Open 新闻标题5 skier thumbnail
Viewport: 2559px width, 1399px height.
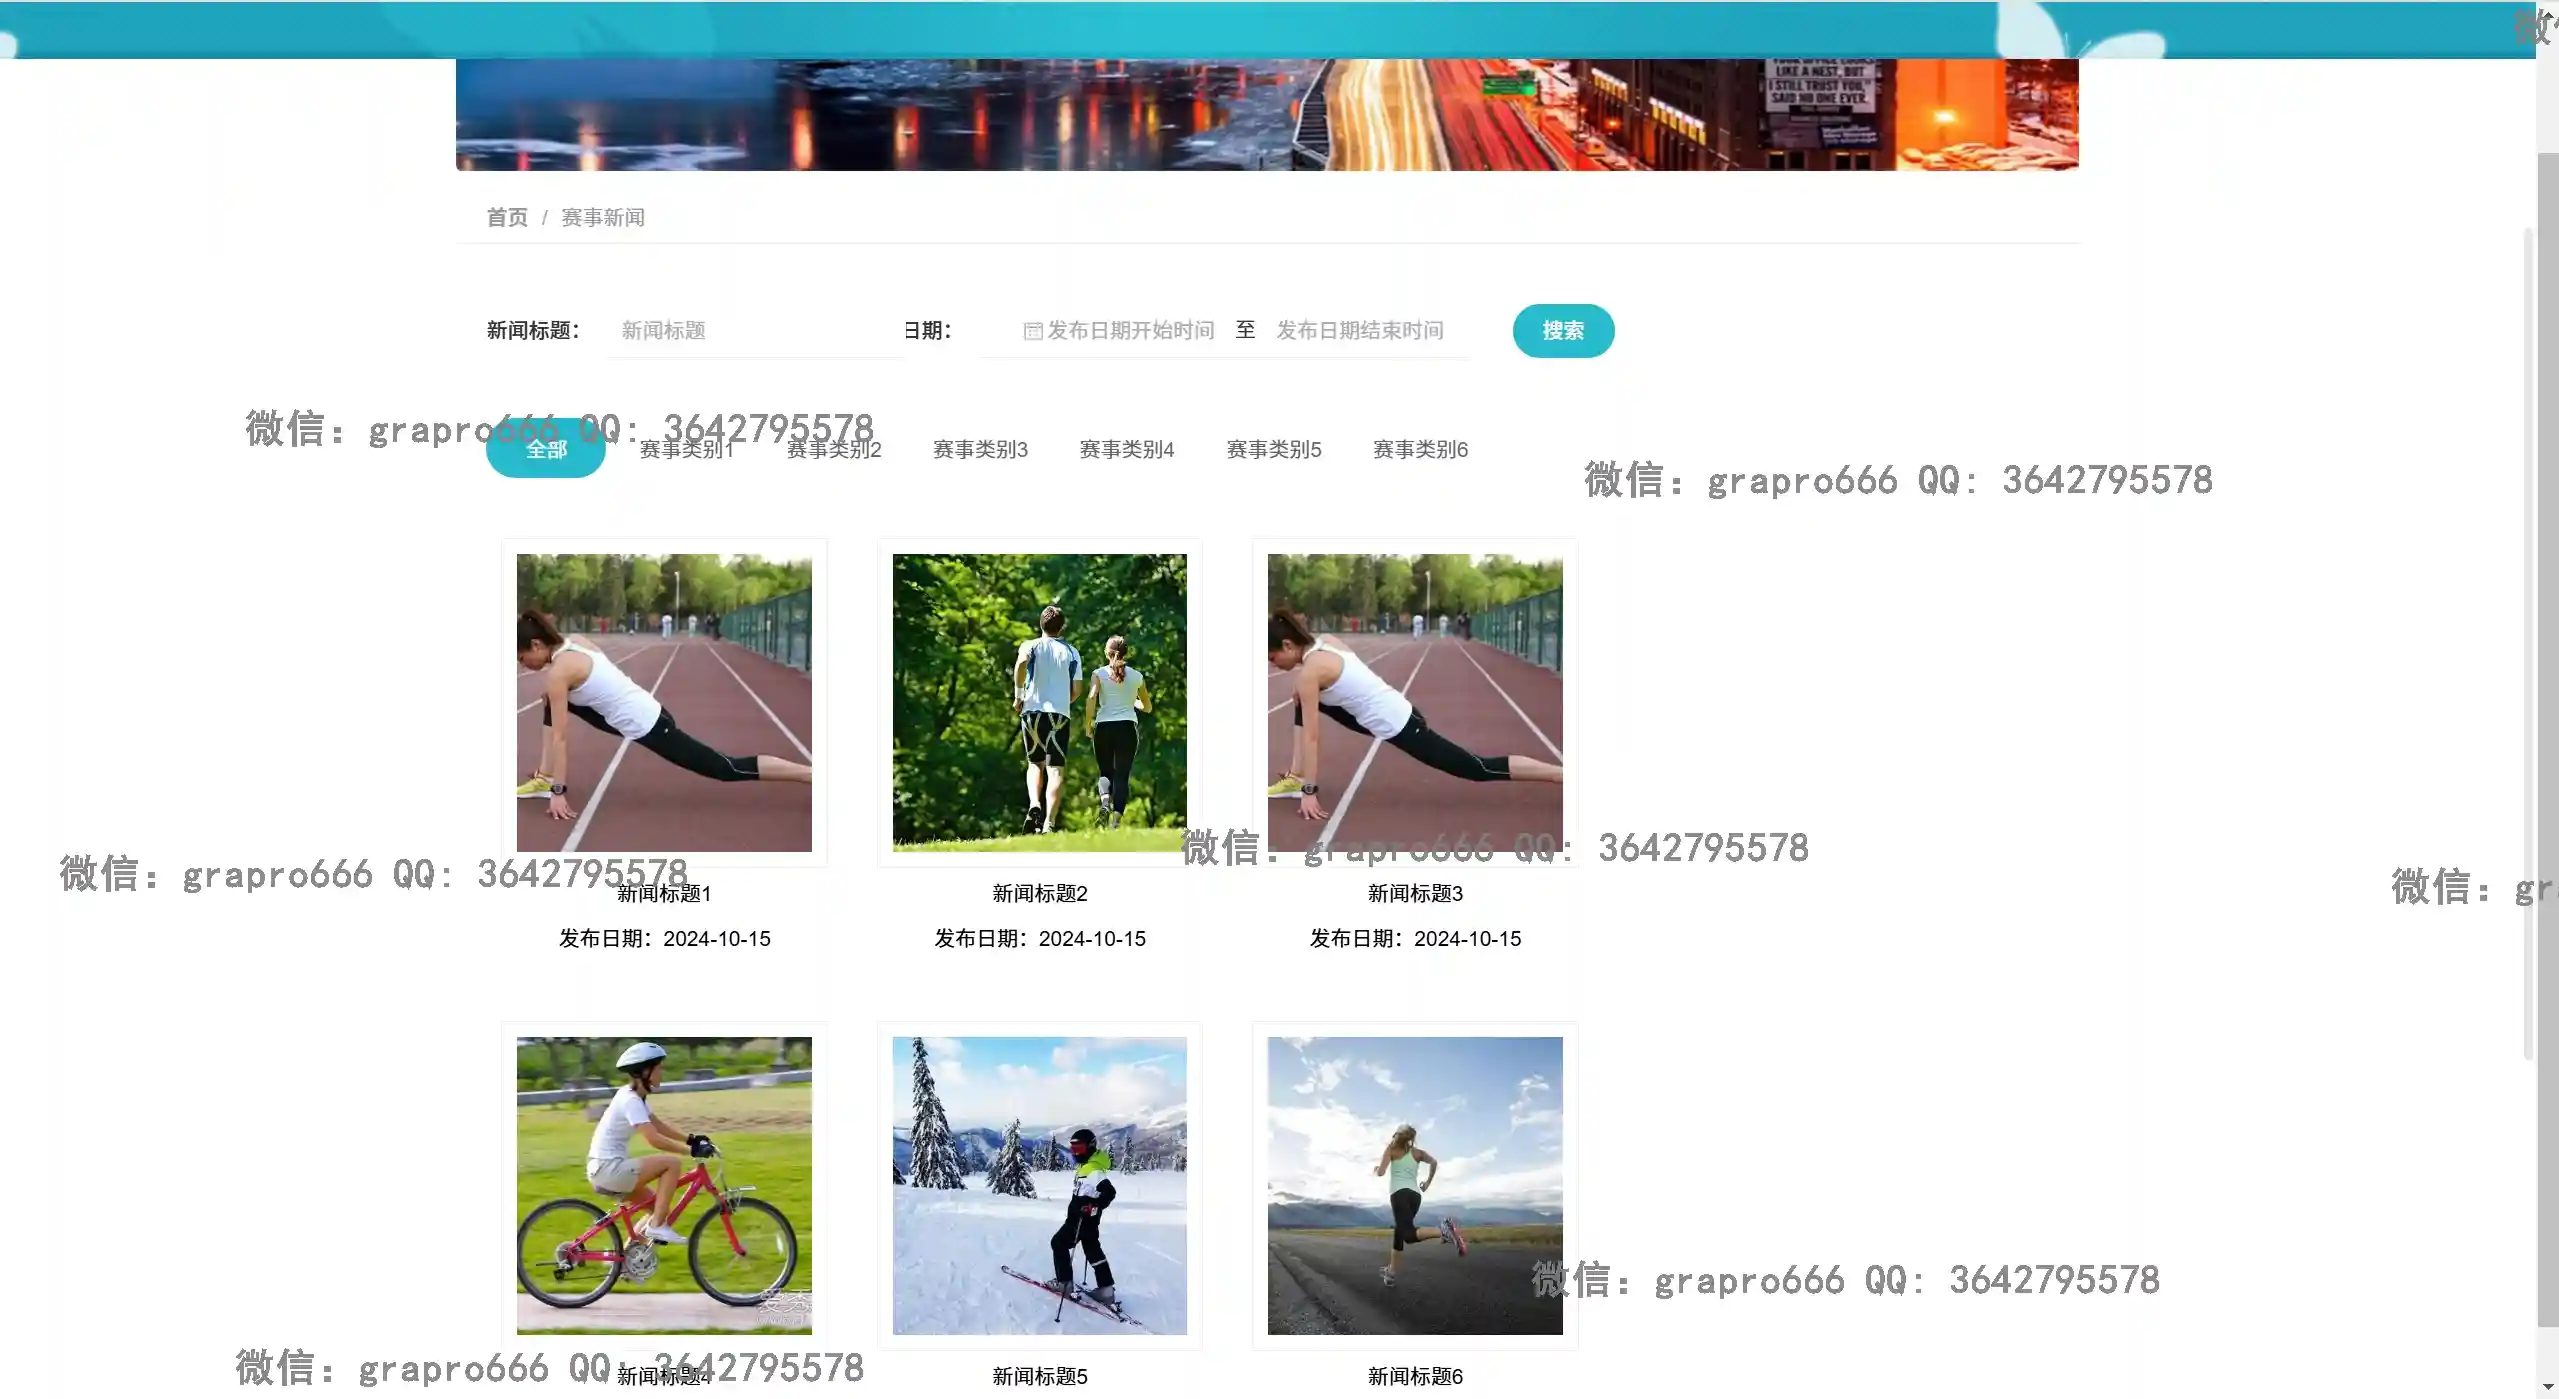pos(1039,1185)
